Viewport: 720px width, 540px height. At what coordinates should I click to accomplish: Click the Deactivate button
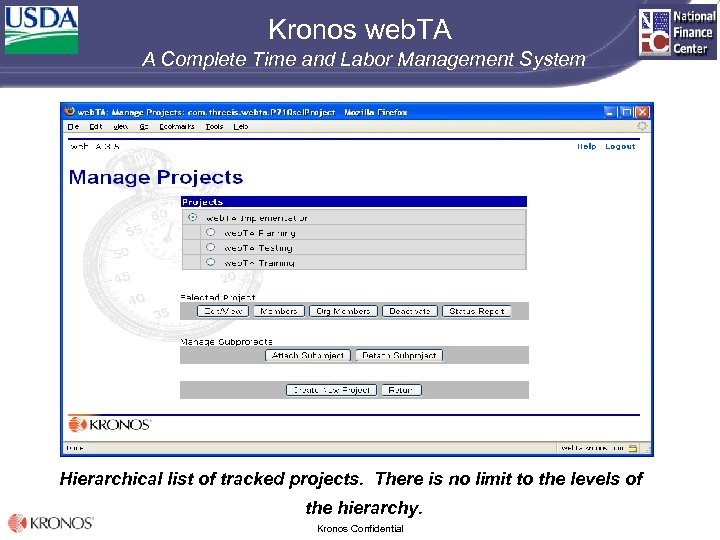pos(410,311)
